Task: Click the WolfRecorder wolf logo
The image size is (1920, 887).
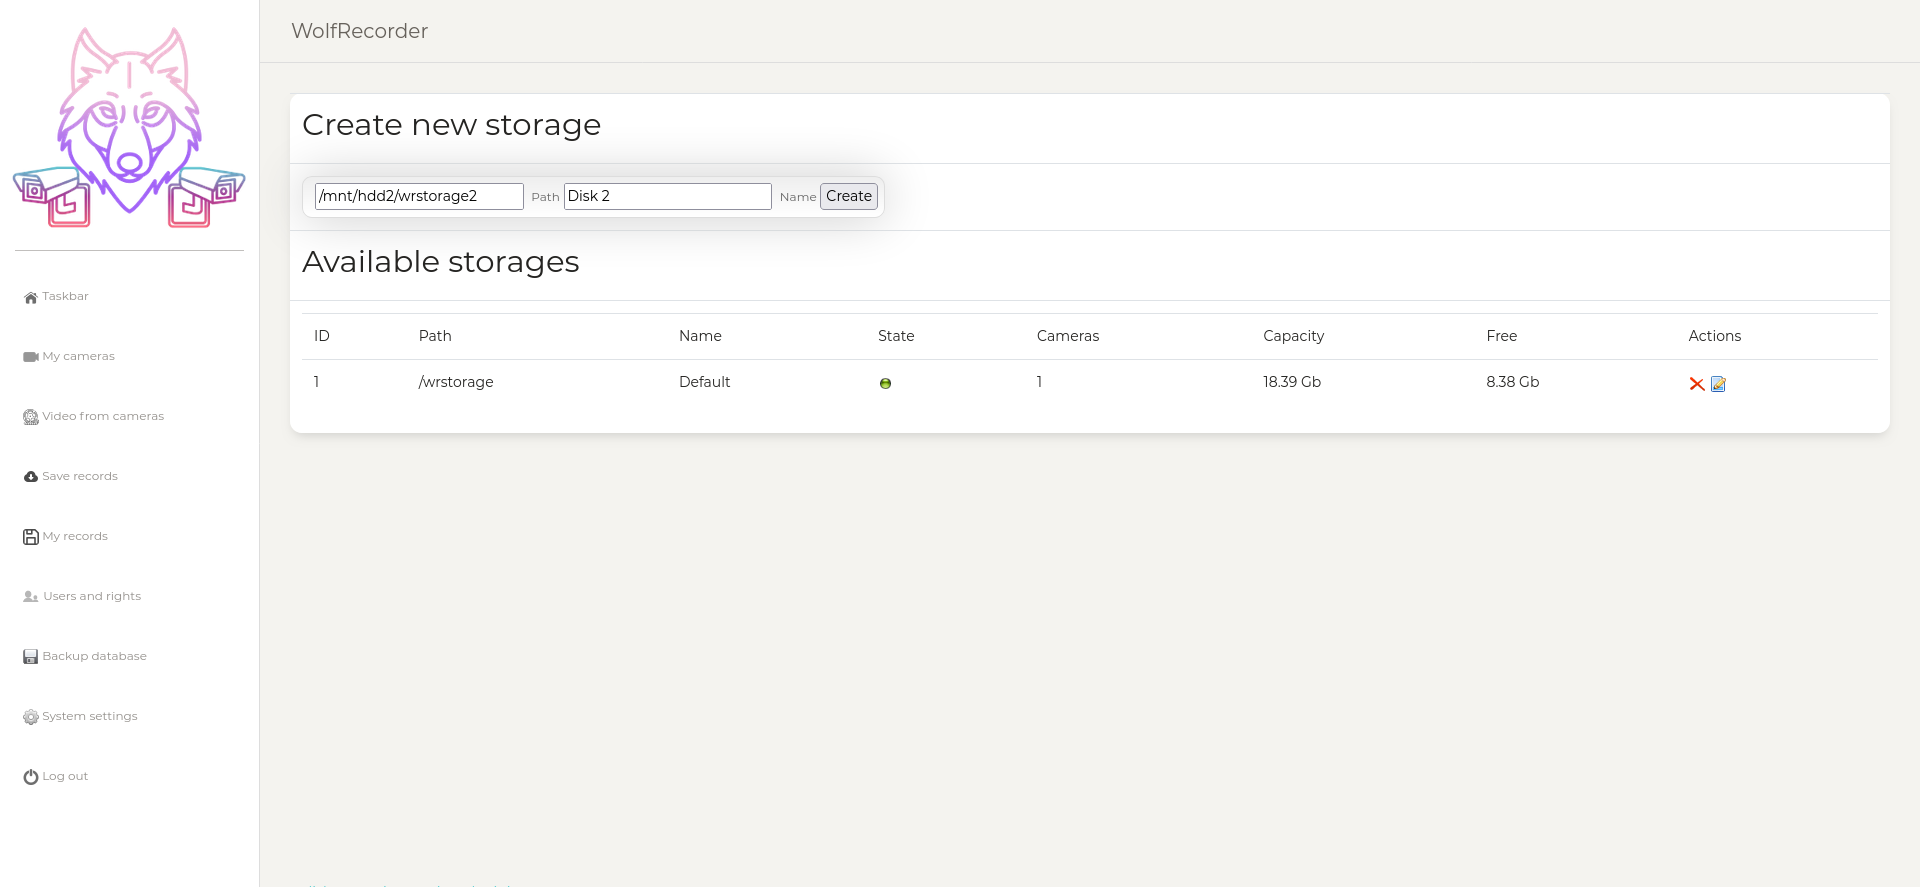Action: 129,128
